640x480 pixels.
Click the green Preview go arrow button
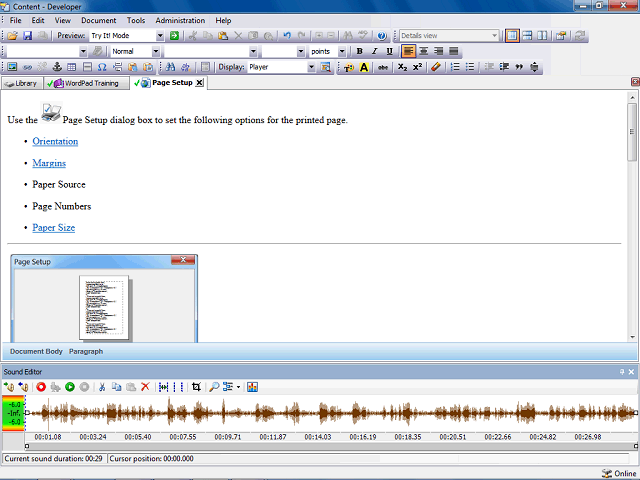(x=174, y=36)
